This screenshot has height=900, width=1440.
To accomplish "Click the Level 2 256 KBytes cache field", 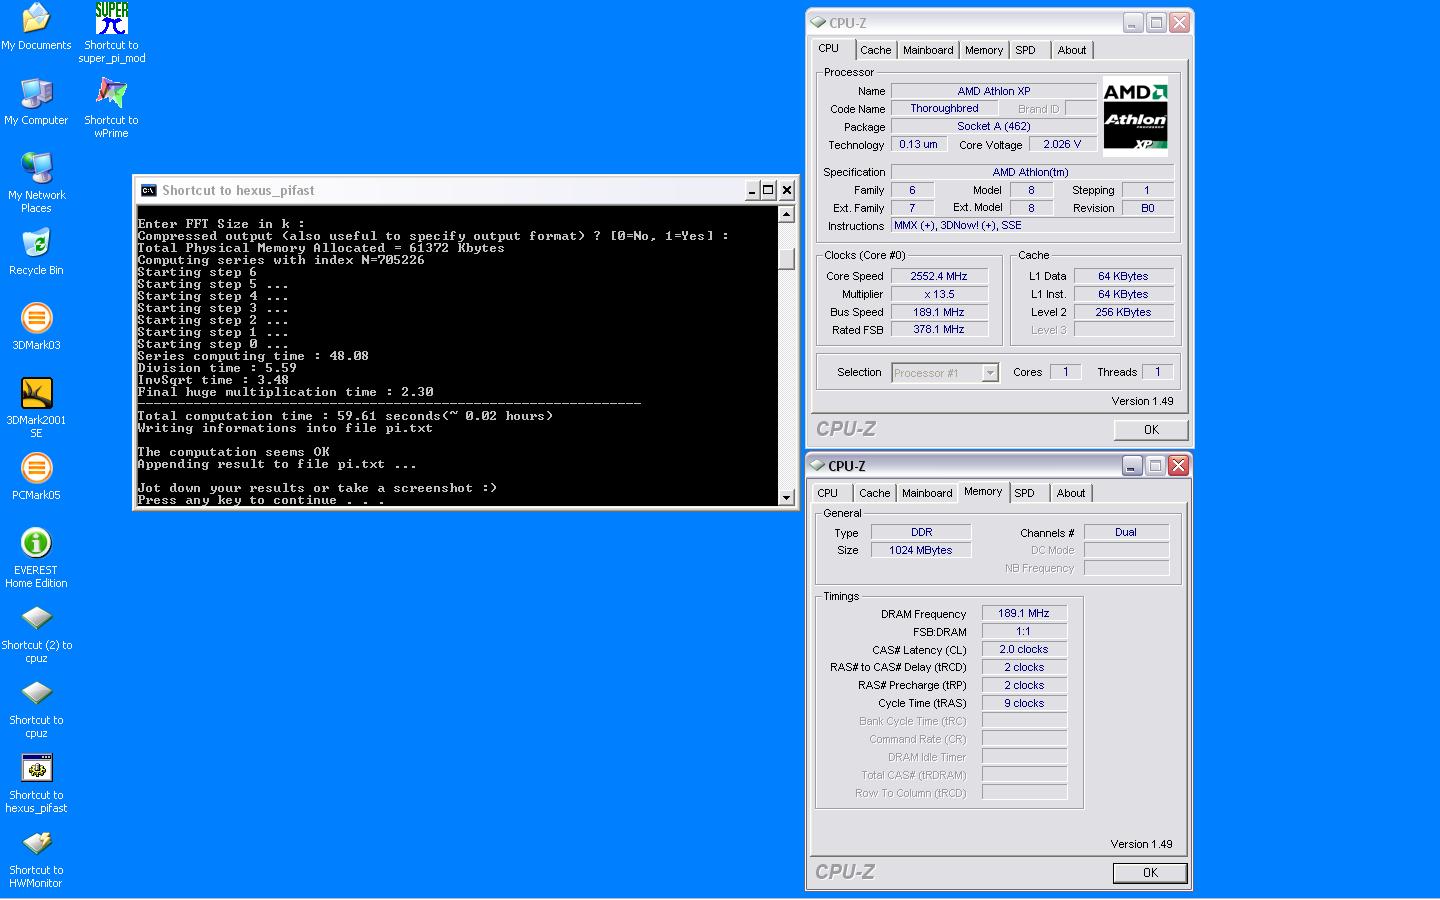I will [1123, 312].
